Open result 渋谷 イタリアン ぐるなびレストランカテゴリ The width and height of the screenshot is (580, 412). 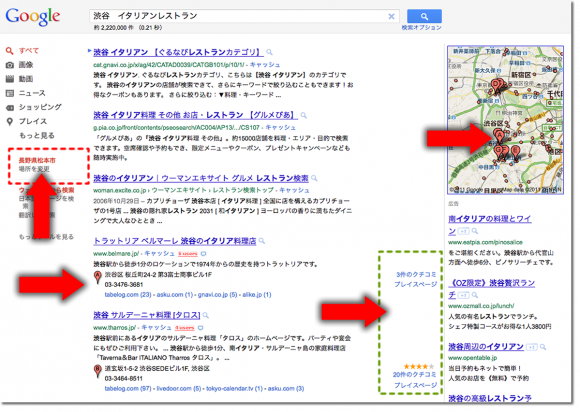coord(178,52)
